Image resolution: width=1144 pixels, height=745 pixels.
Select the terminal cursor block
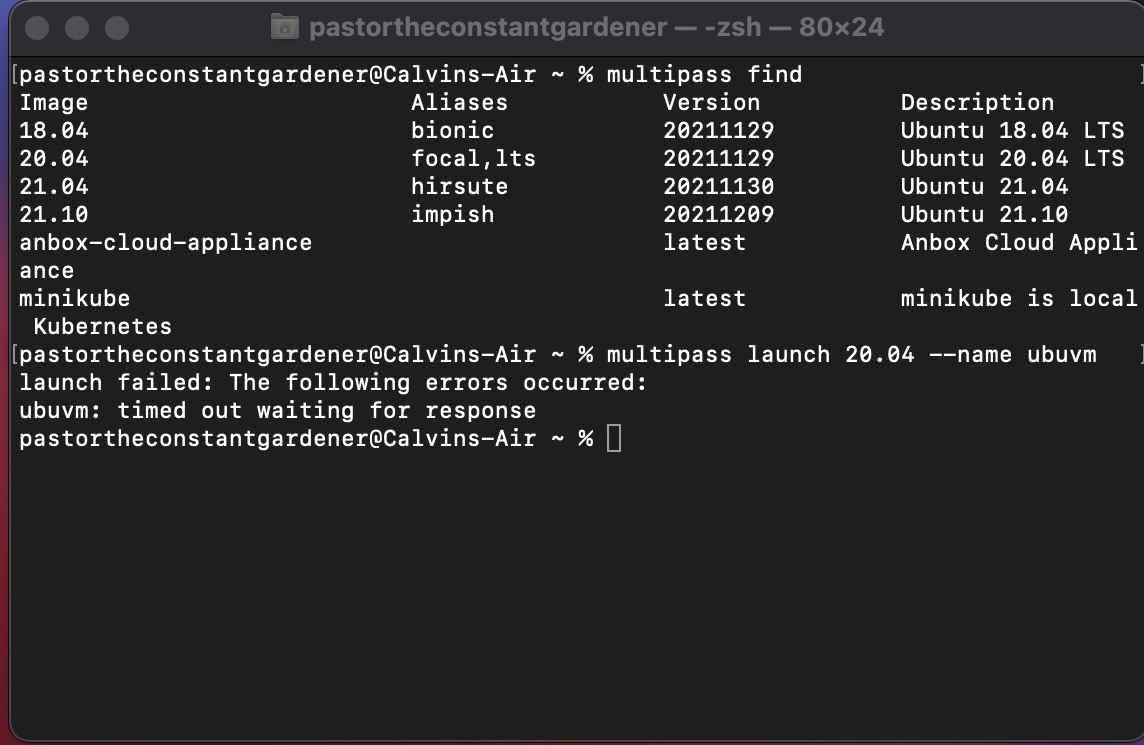coord(615,437)
